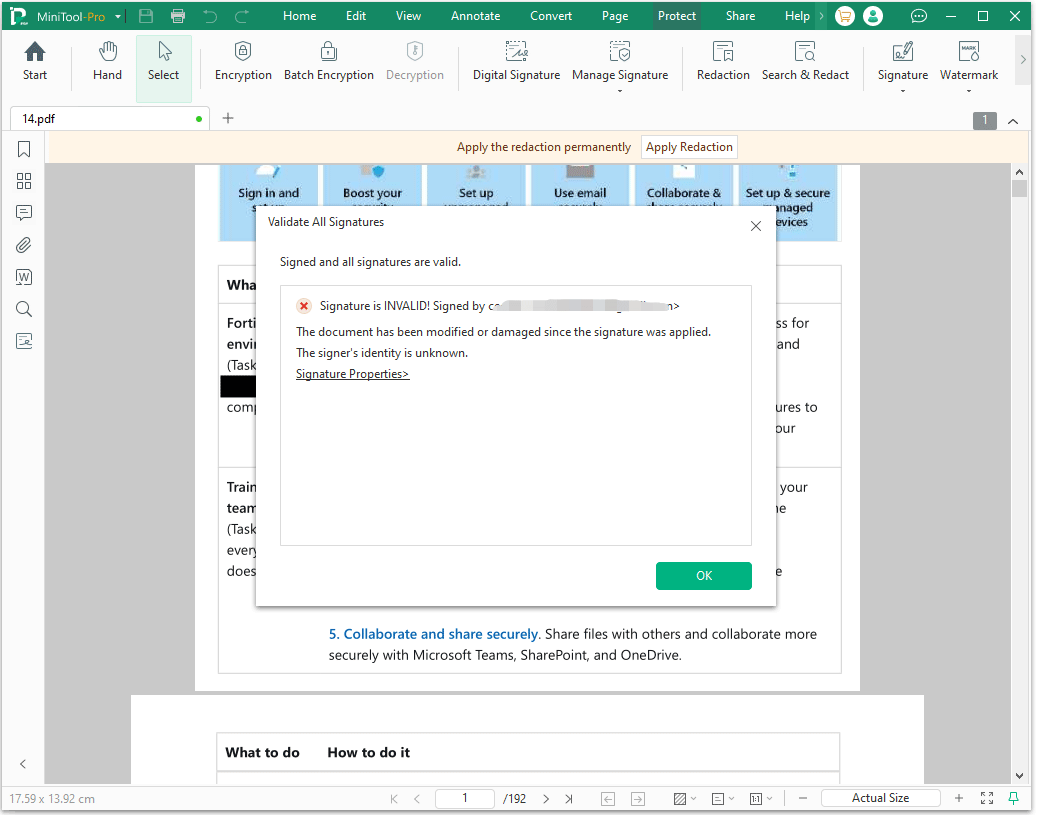Switch to the Annotate tab
The width and height of the screenshot is (1038, 815).
click(x=476, y=16)
